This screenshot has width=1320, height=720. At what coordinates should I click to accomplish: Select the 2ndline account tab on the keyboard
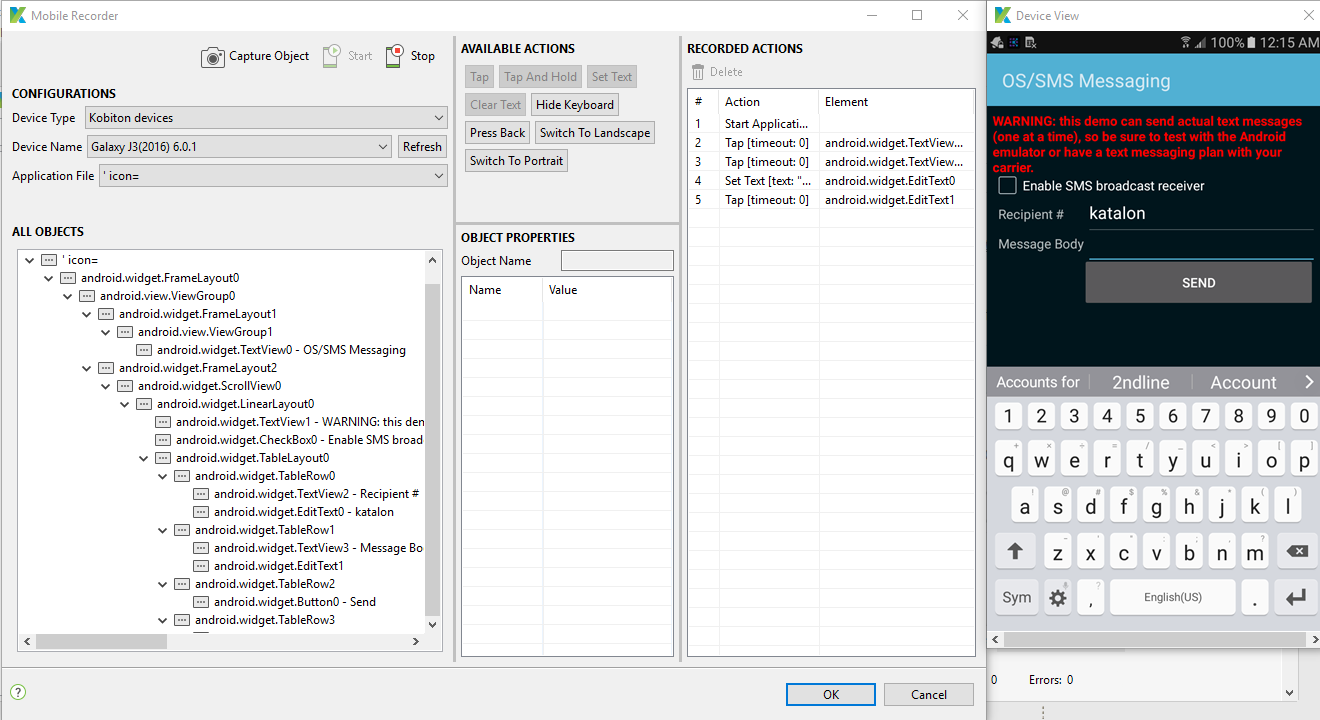click(1139, 381)
